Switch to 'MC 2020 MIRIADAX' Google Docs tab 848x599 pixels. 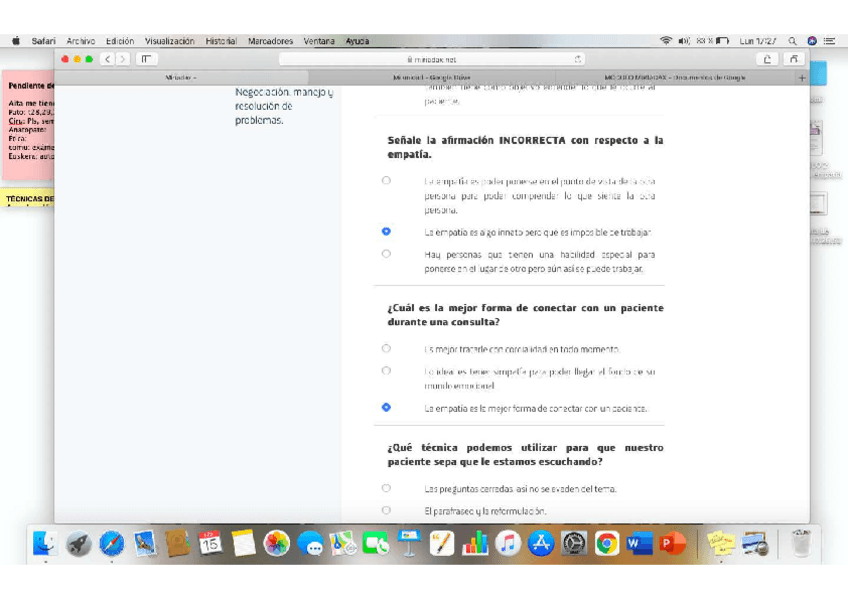coord(675,78)
